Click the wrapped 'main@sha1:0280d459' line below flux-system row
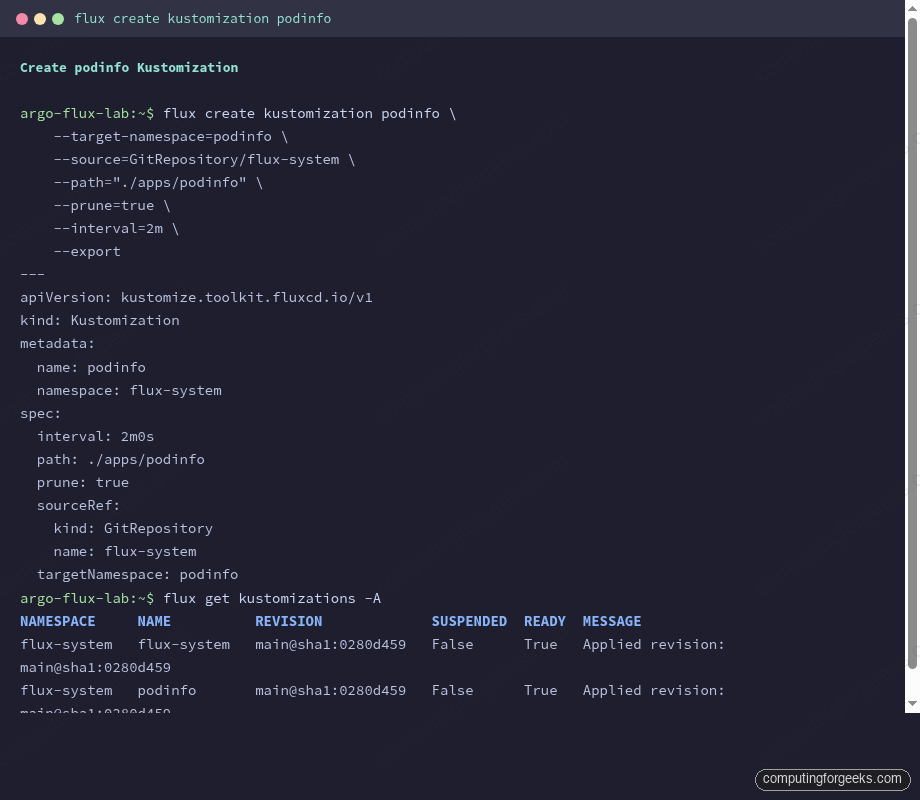The height and width of the screenshot is (800, 920). [95, 668]
